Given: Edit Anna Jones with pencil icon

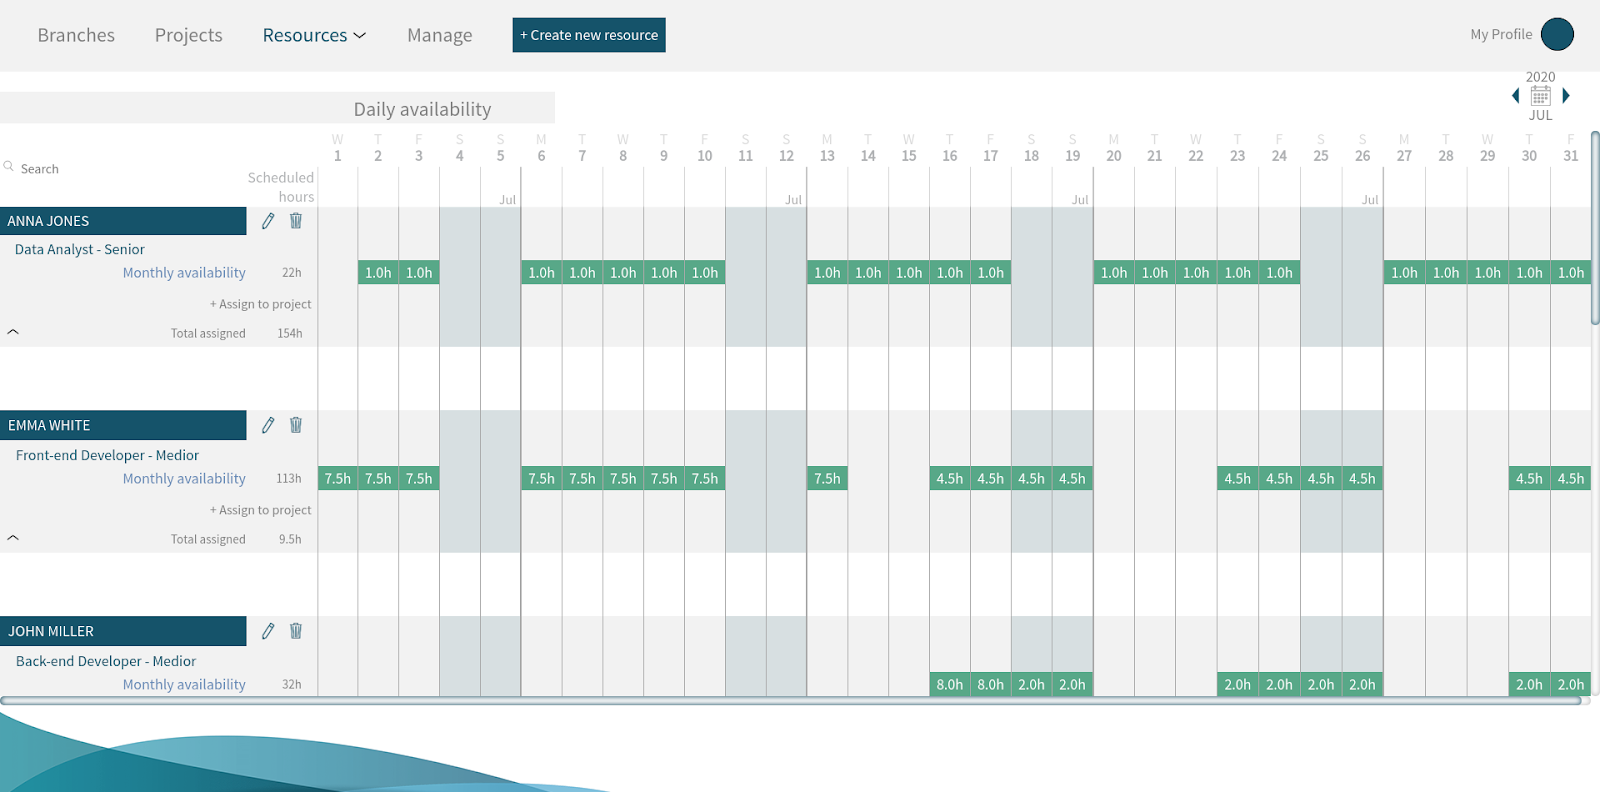Looking at the screenshot, I should (268, 221).
